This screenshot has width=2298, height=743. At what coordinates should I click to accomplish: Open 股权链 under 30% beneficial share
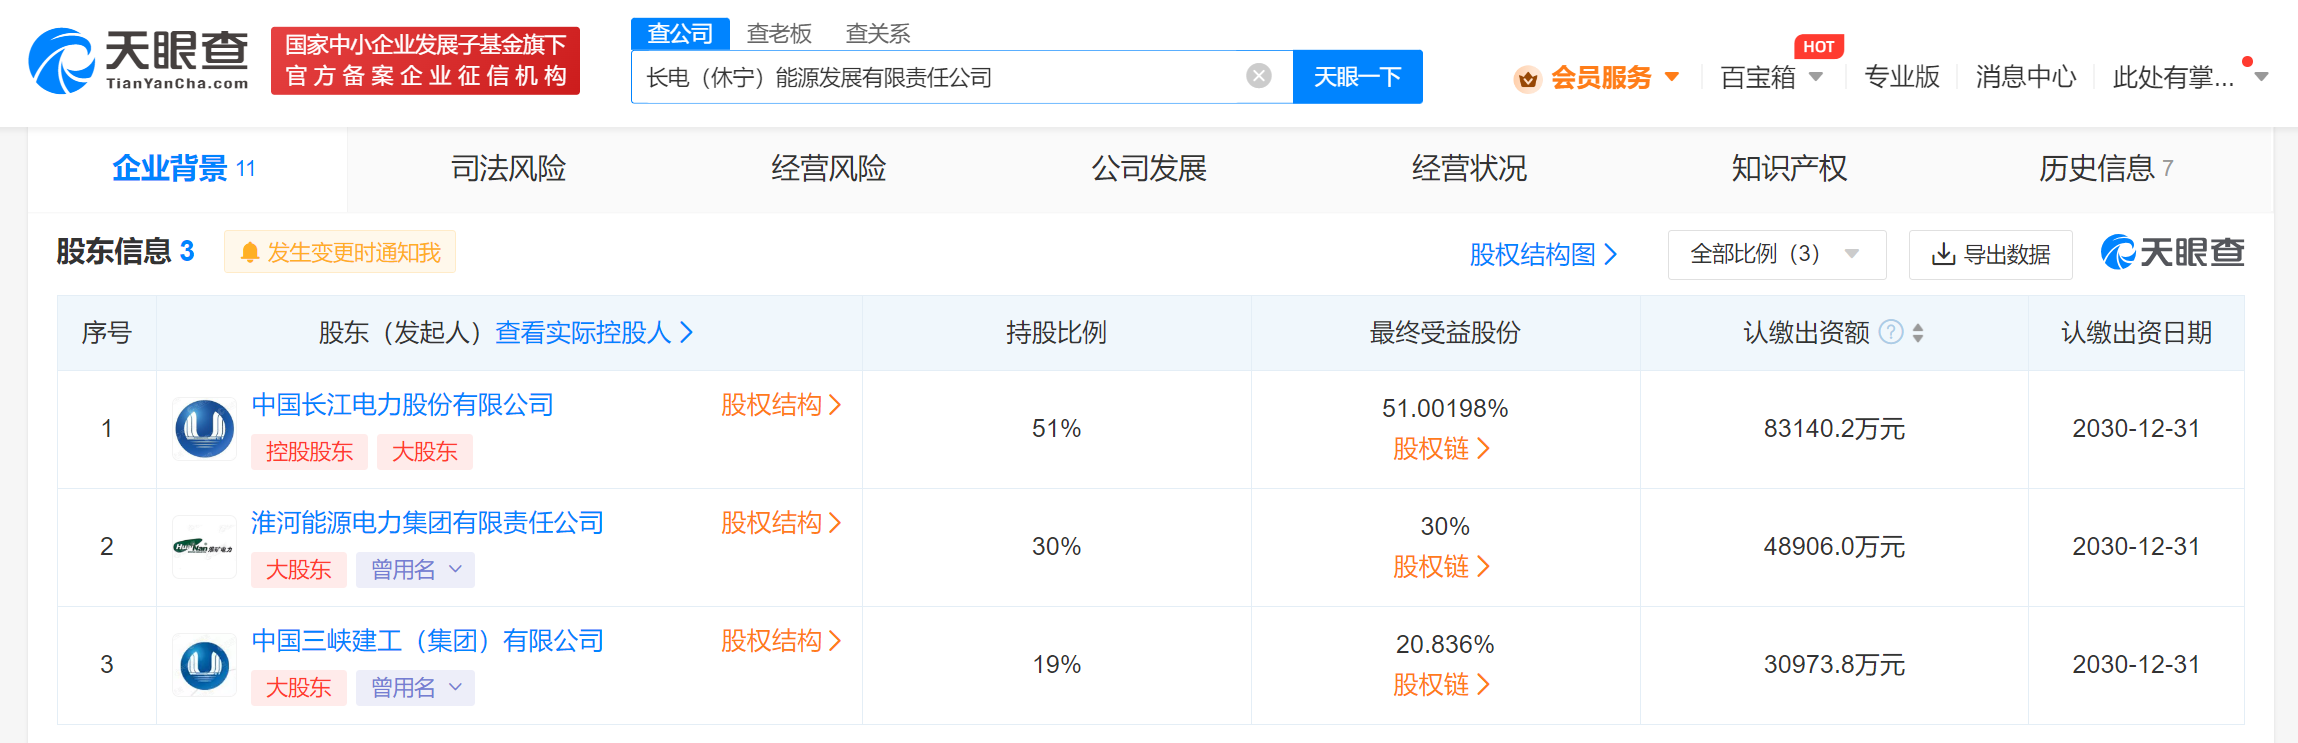coord(1441,567)
